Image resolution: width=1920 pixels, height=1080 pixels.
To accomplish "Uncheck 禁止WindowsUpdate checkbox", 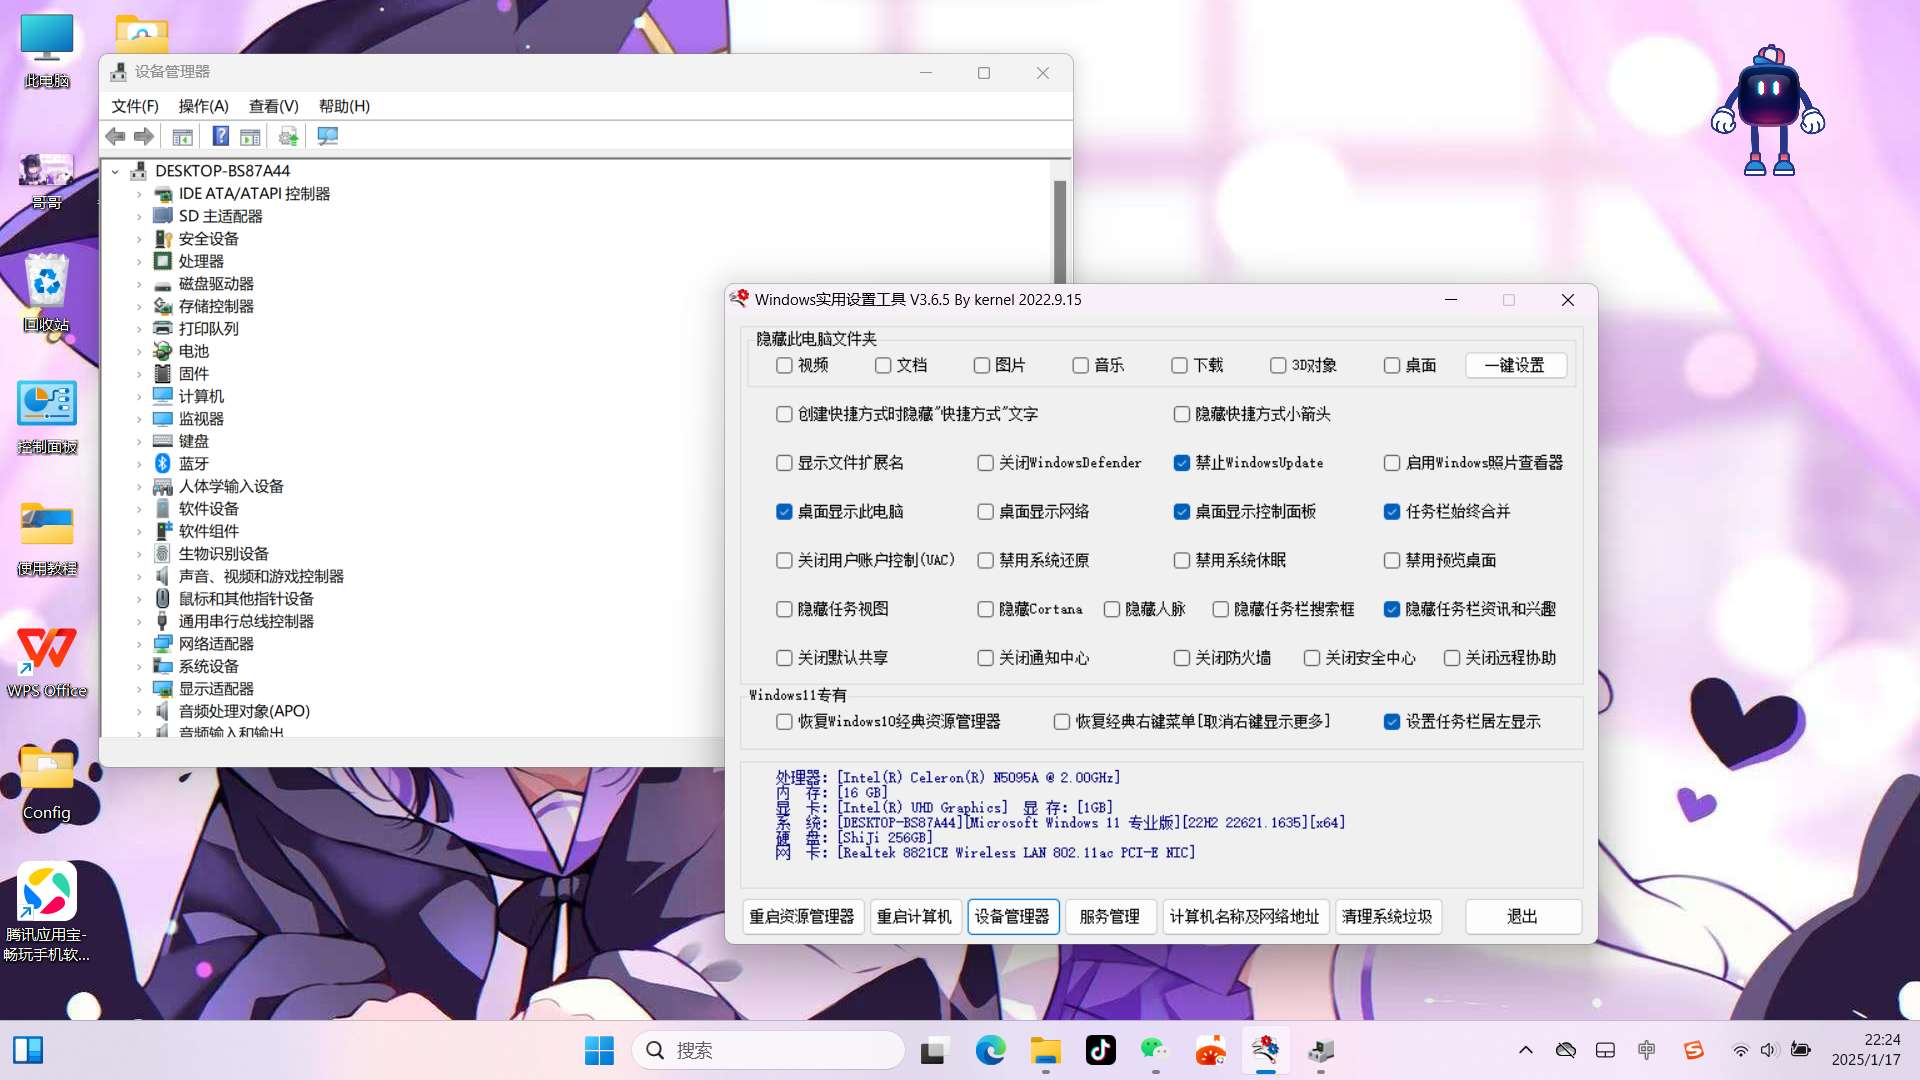I will (1182, 463).
